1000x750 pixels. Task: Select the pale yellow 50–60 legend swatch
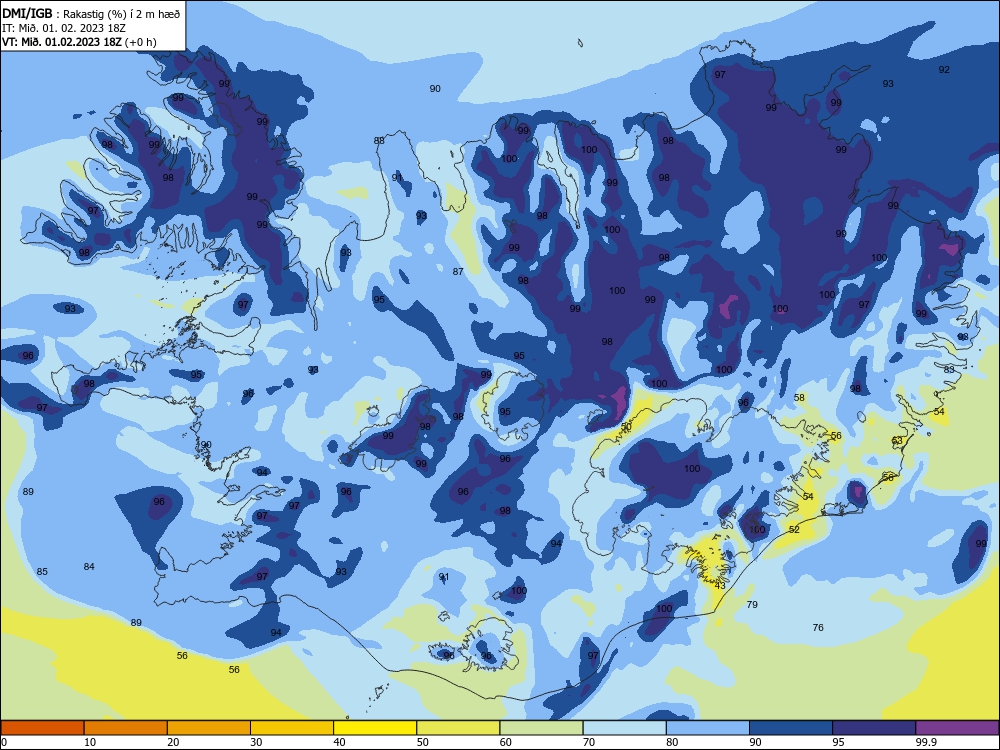458,728
